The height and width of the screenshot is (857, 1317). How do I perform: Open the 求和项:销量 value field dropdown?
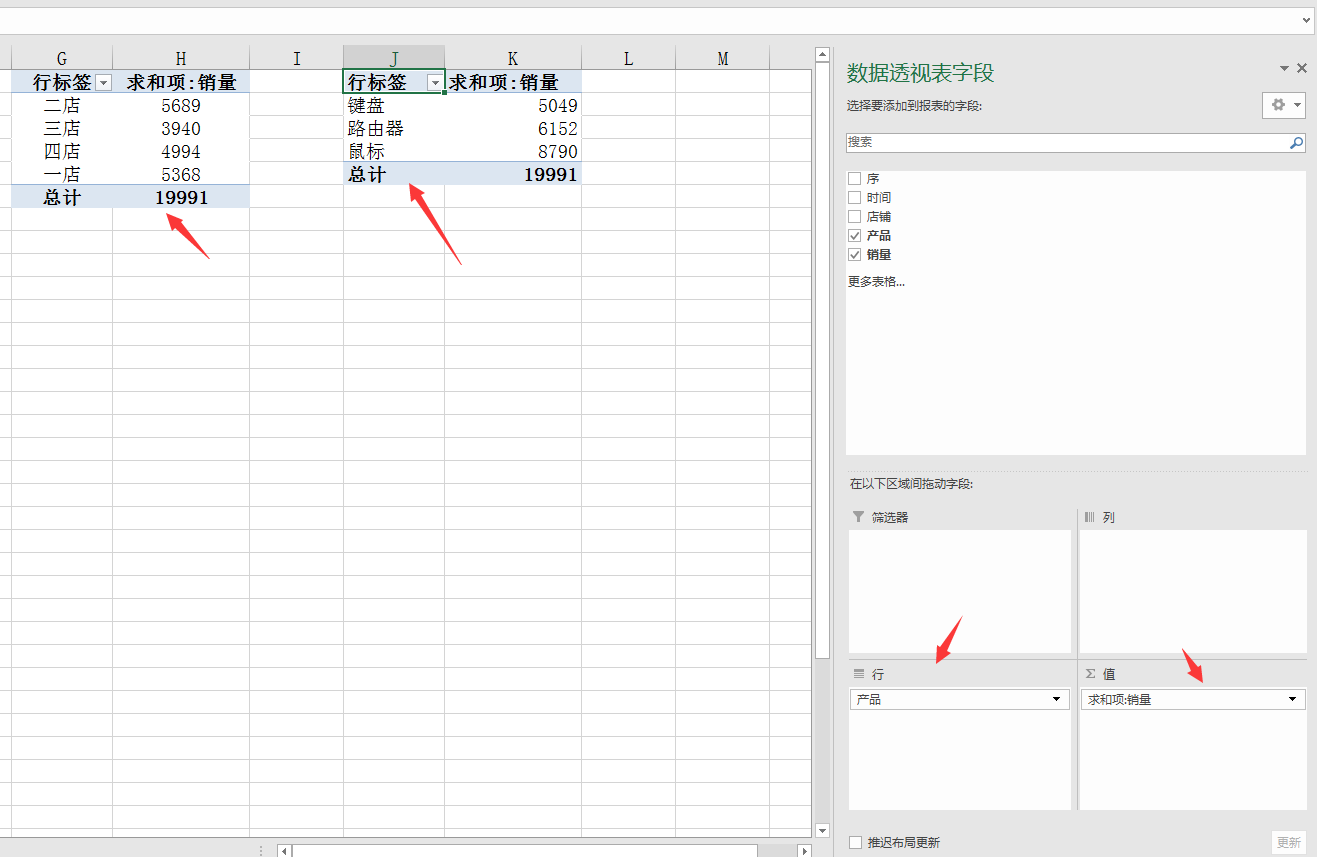tap(1293, 699)
